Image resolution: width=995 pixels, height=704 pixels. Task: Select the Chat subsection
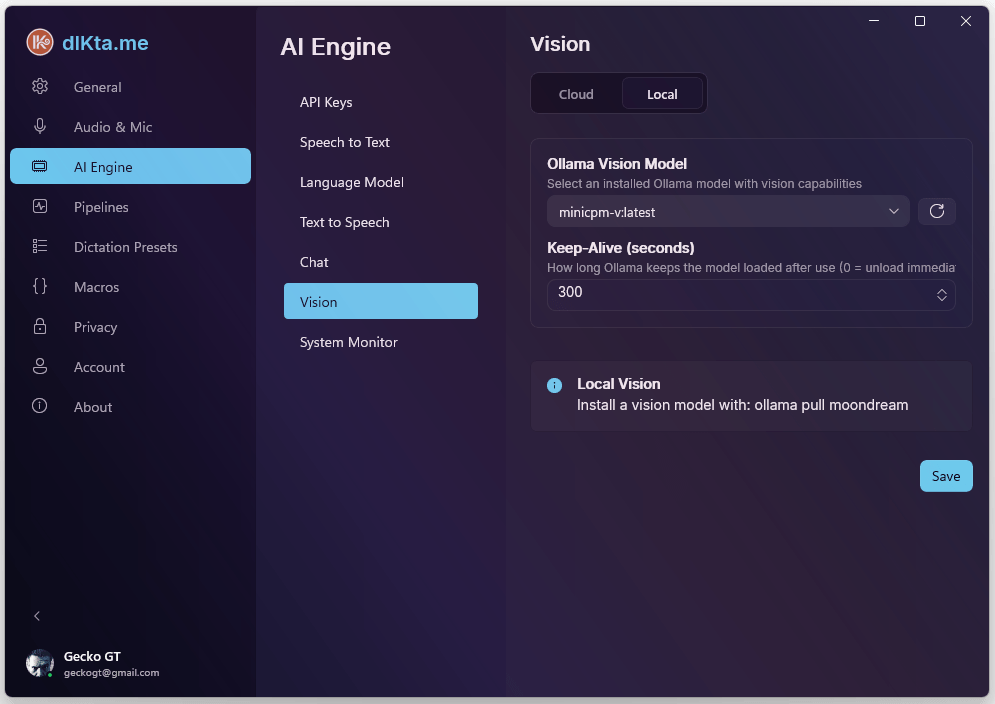(381, 262)
